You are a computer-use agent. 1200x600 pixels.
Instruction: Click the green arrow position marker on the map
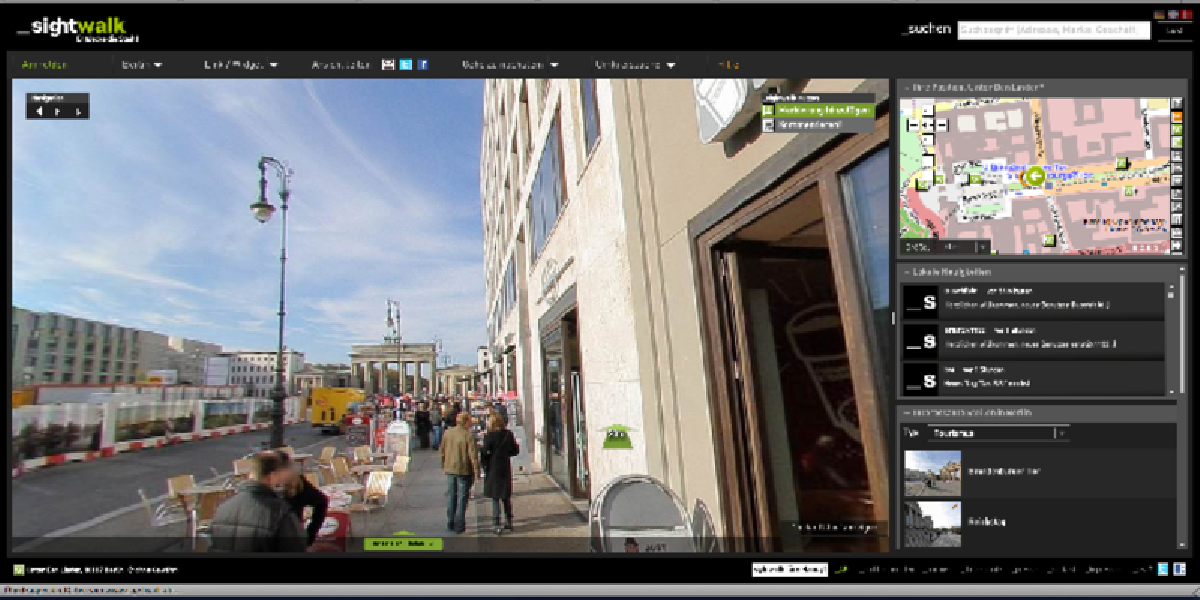[1034, 177]
